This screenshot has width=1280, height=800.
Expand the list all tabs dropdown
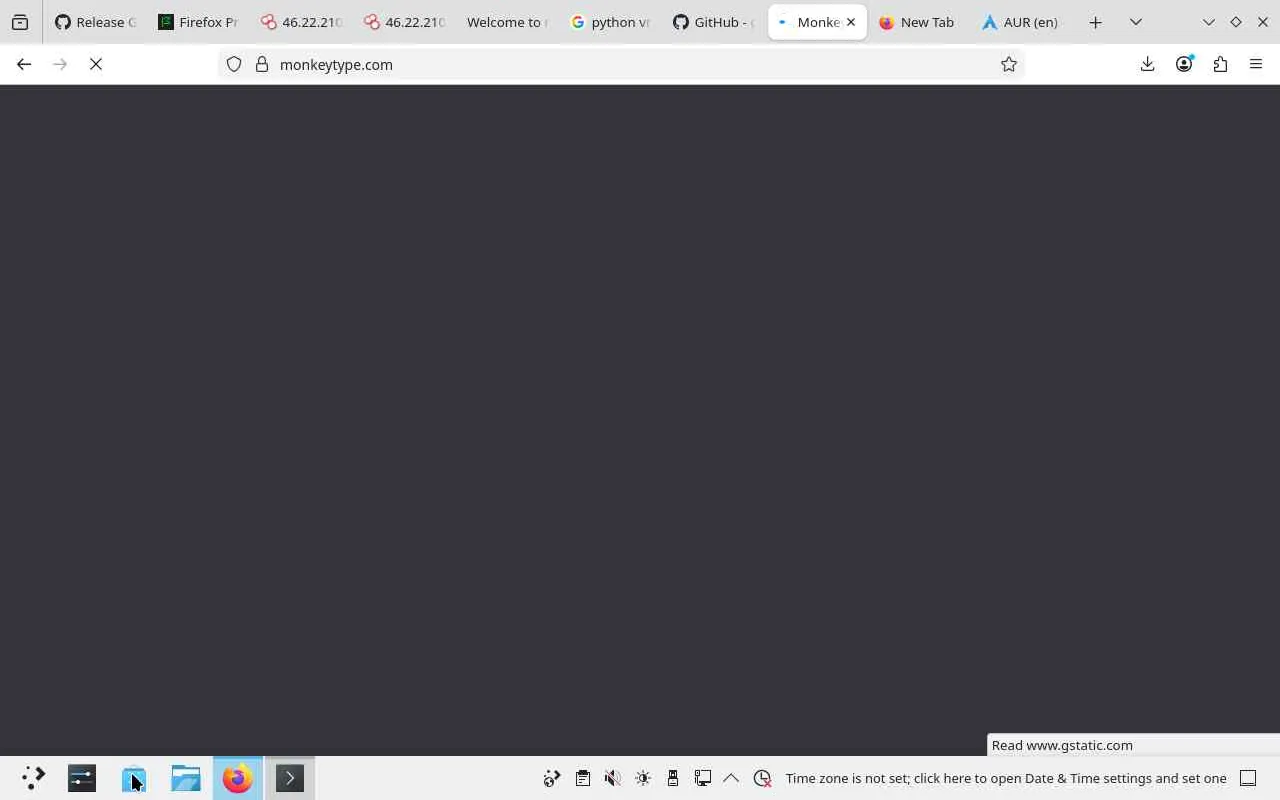[1136, 22]
